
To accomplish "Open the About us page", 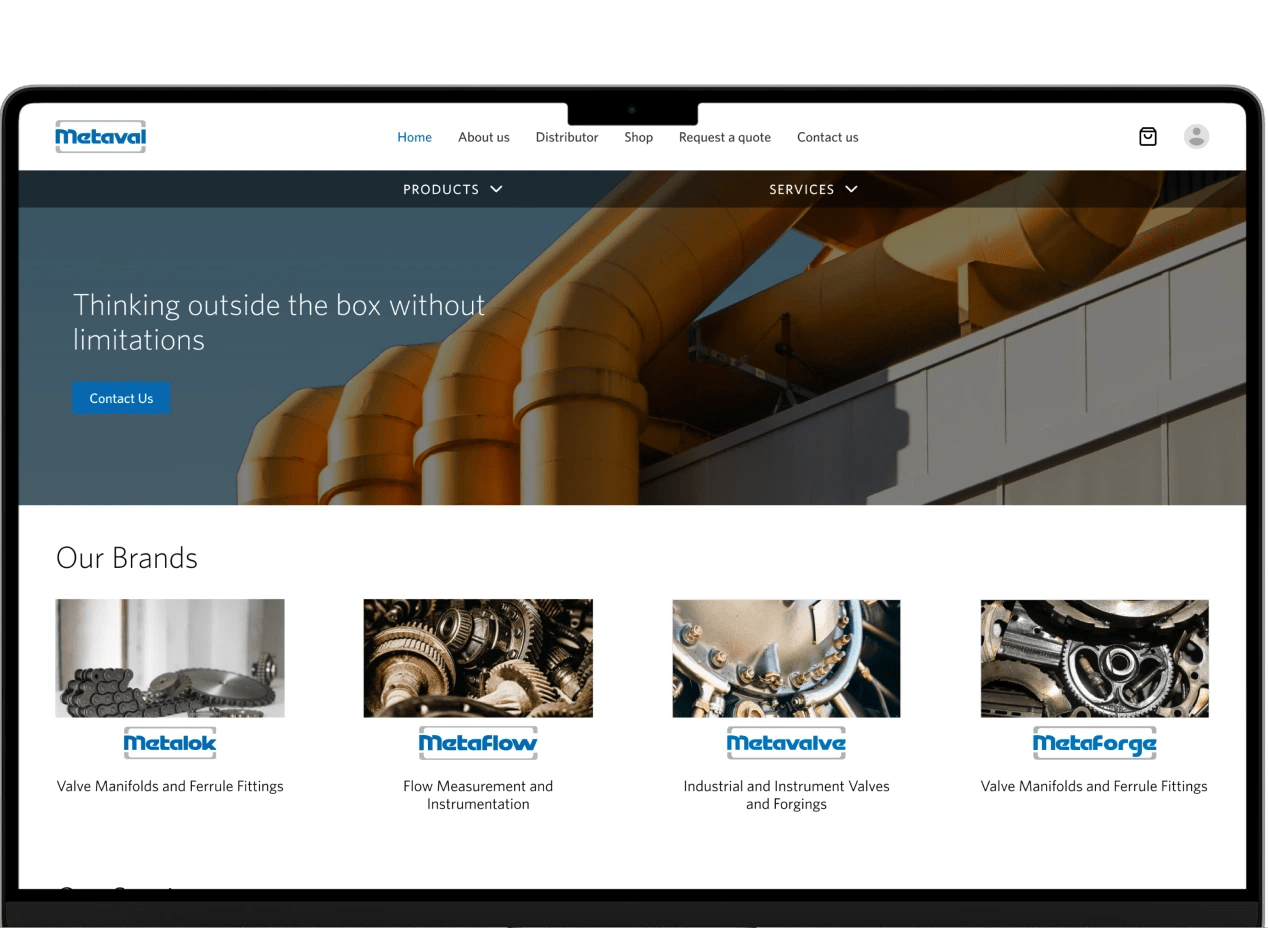I will [484, 137].
